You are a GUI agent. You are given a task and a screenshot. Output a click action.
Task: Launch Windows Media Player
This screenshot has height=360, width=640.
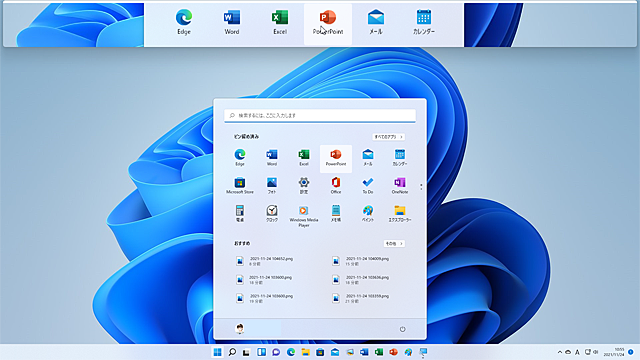point(303,216)
